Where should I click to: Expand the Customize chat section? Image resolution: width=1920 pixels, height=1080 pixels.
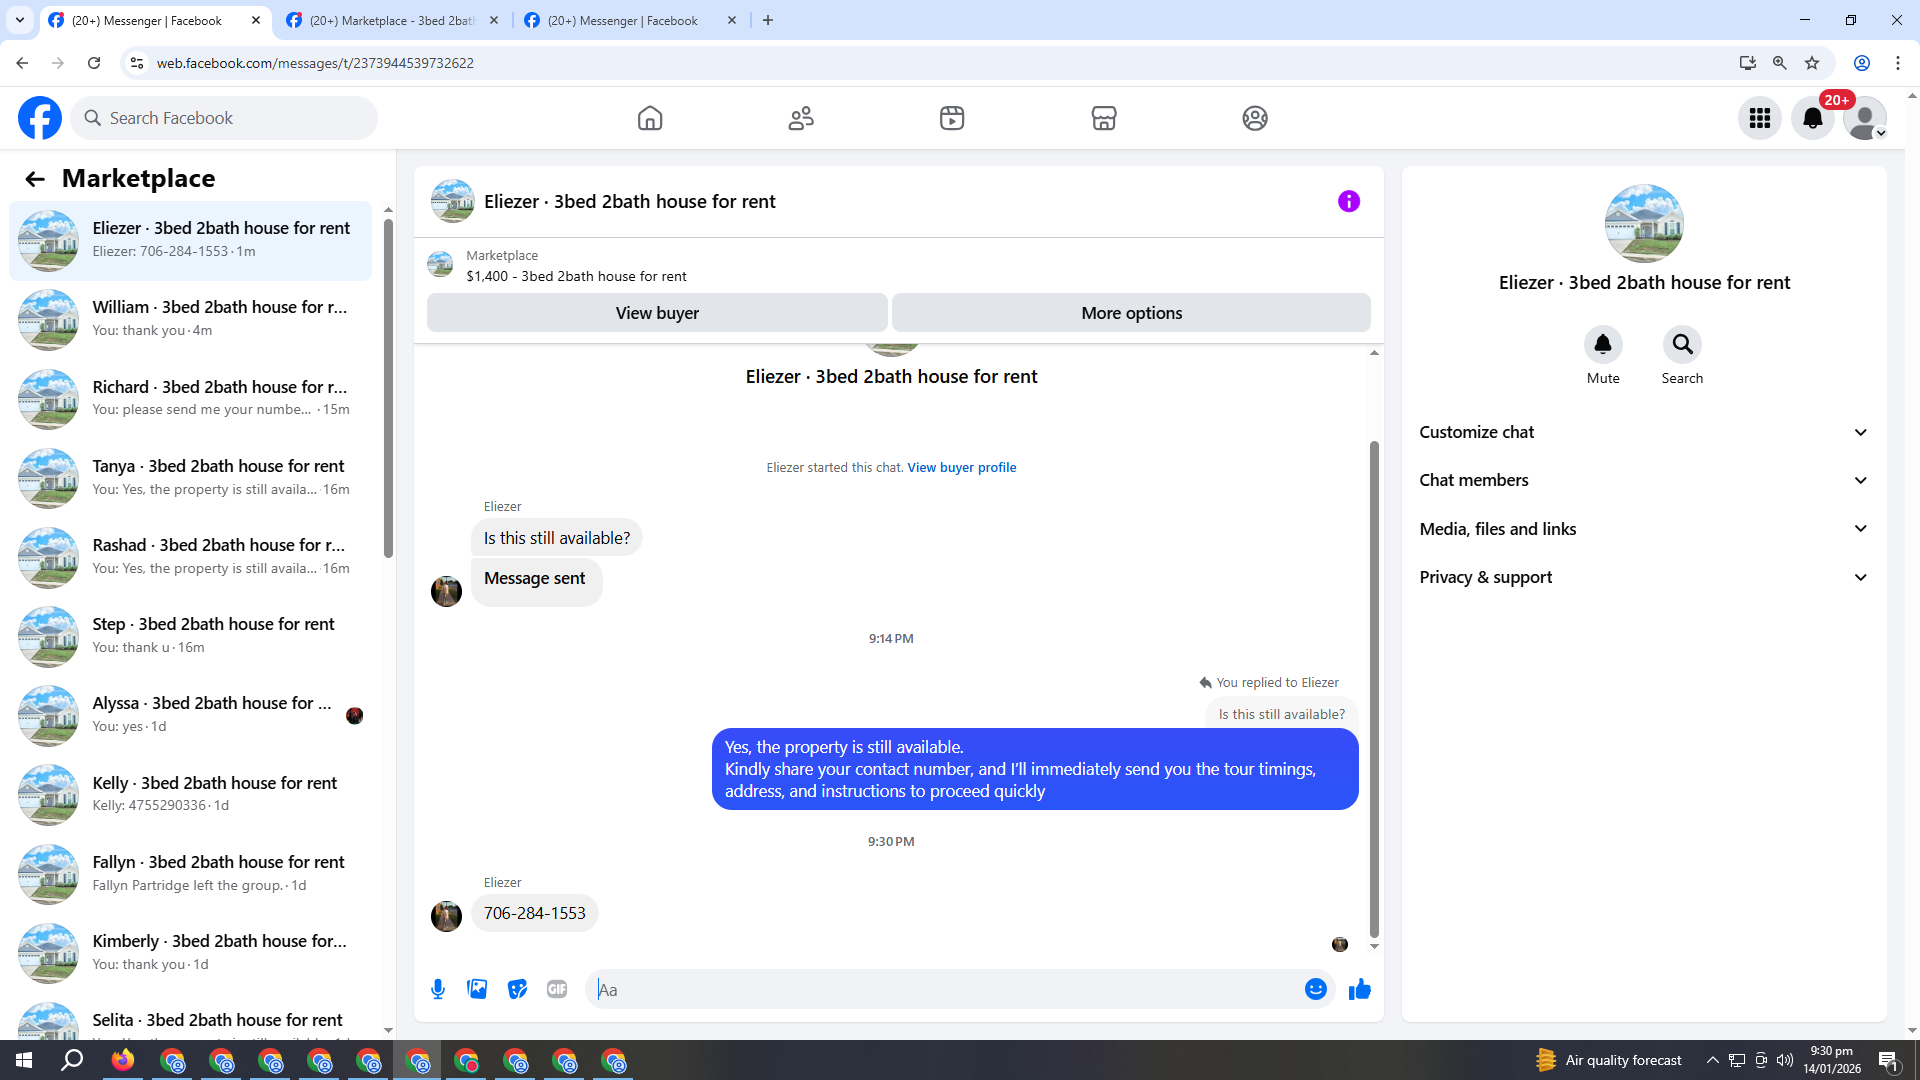tap(1643, 432)
